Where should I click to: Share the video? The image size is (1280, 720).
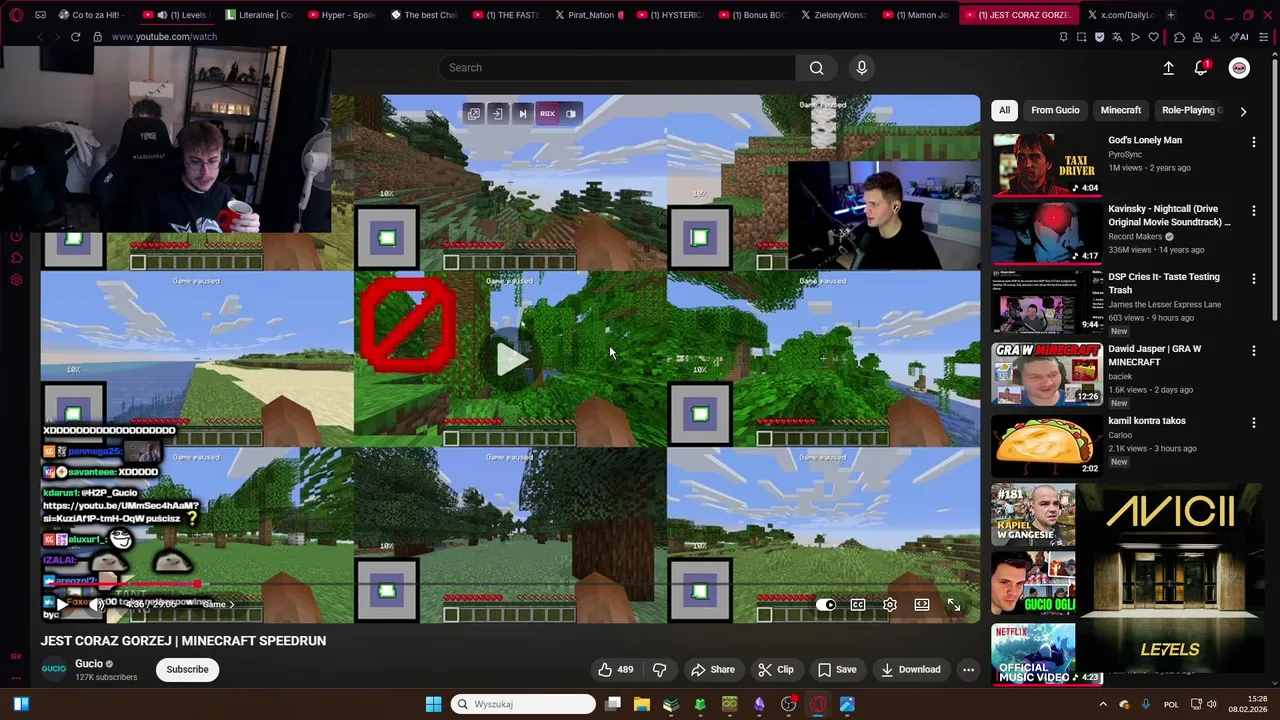(713, 670)
